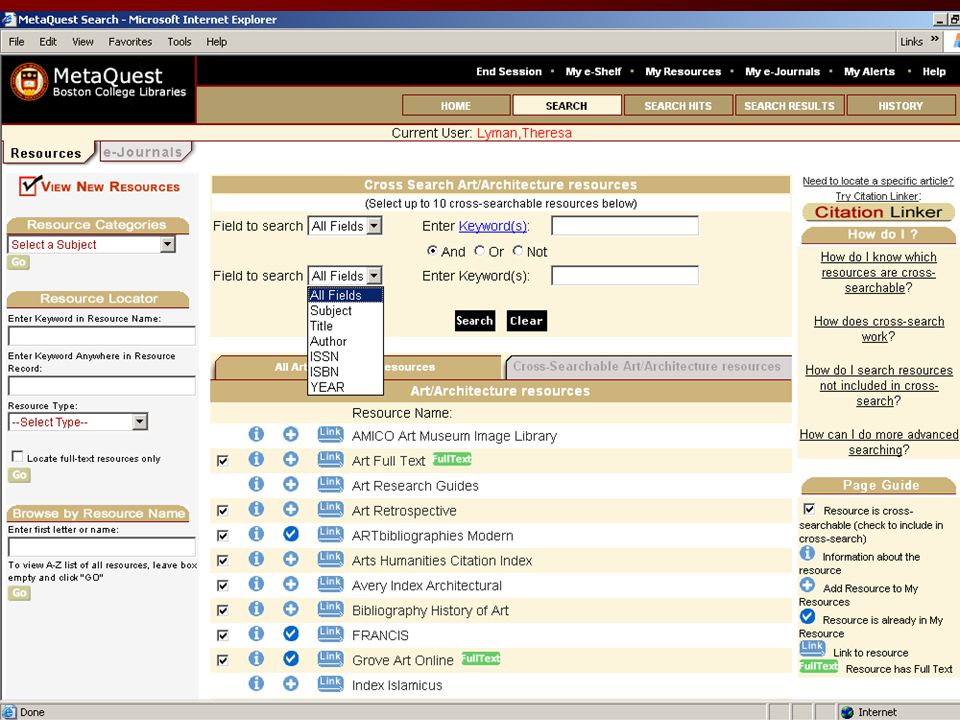
Task: Switch to the e-Journals tab
Action: tap(143, 152)
